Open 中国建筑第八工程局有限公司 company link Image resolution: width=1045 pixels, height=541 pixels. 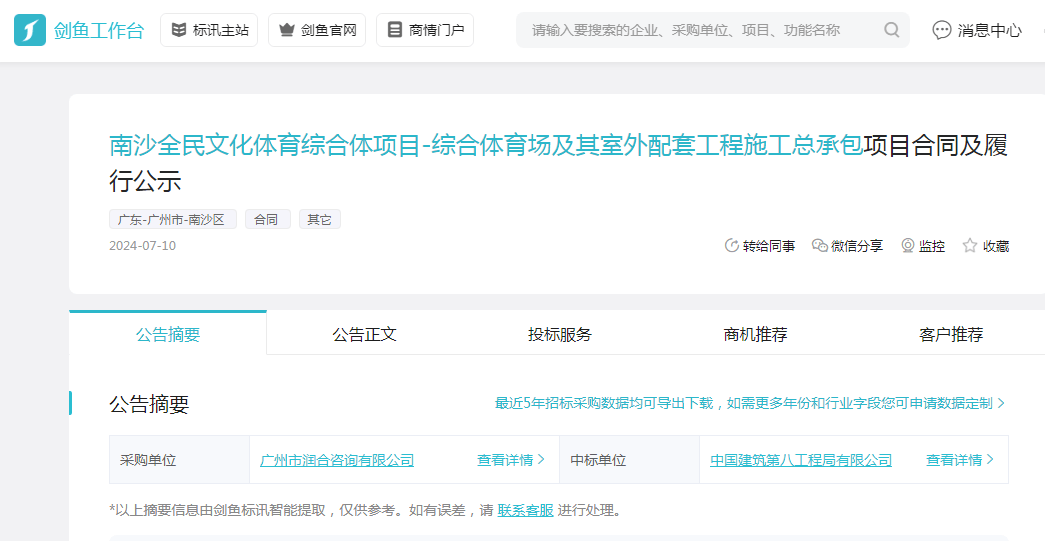click(800, 460)
